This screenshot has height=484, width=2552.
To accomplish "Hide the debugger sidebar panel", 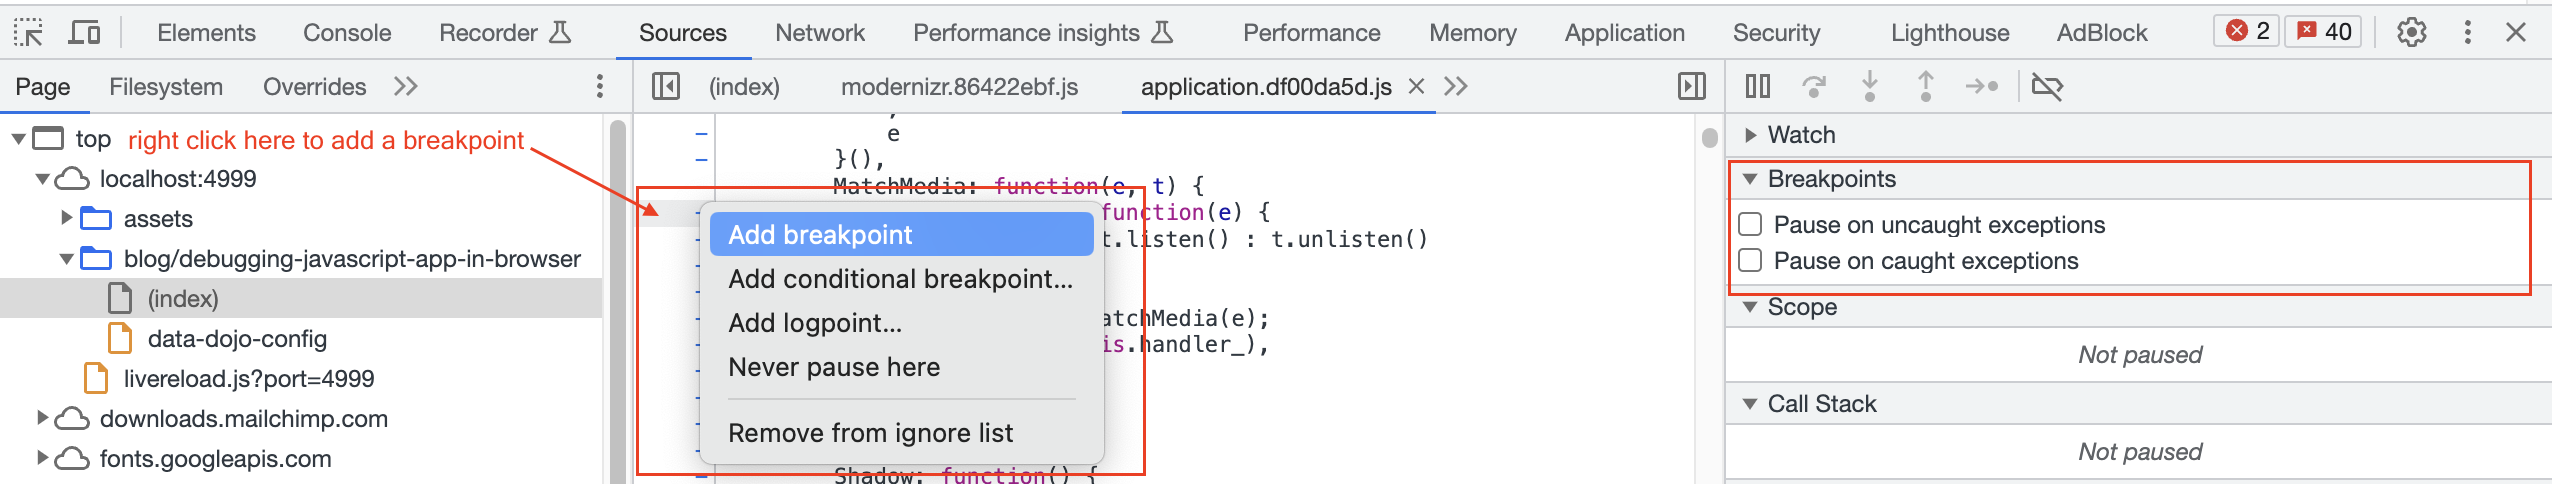I will pos(1691,87).
